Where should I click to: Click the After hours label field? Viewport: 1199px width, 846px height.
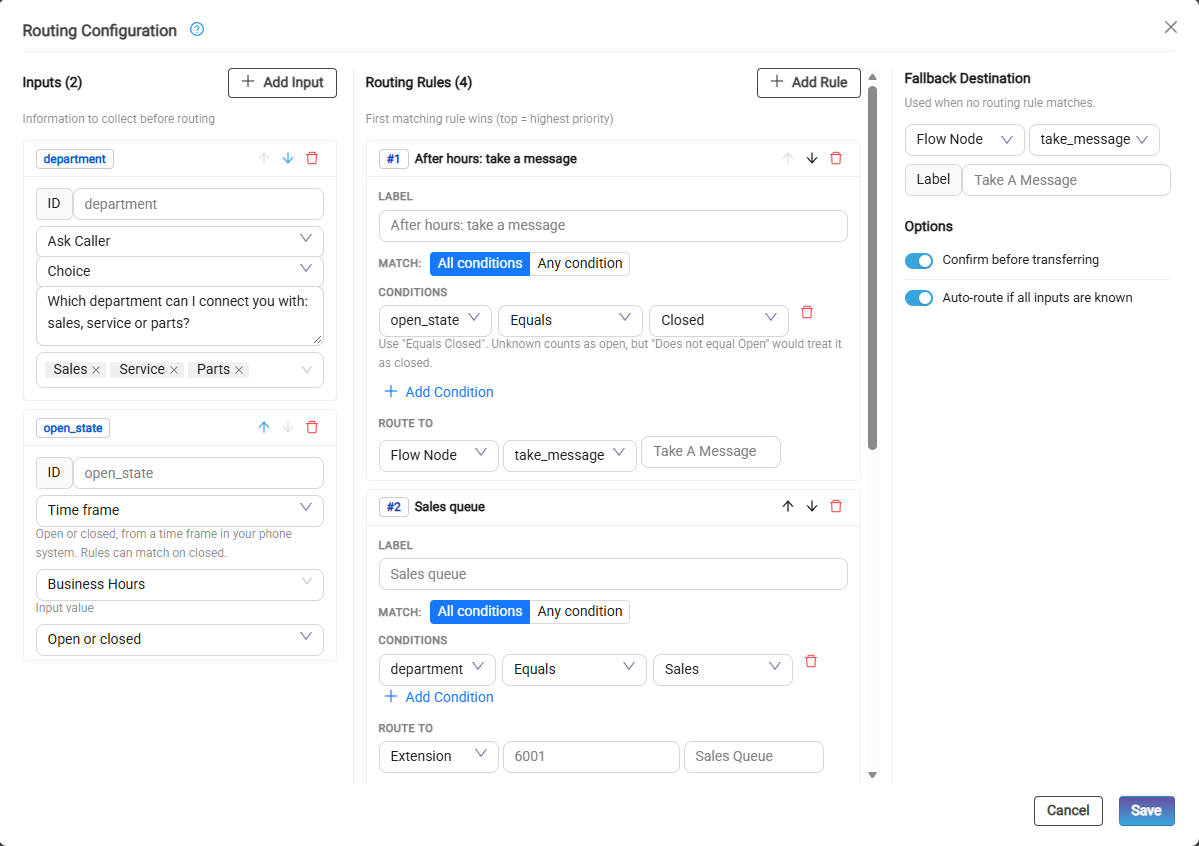tap(612, 226)
